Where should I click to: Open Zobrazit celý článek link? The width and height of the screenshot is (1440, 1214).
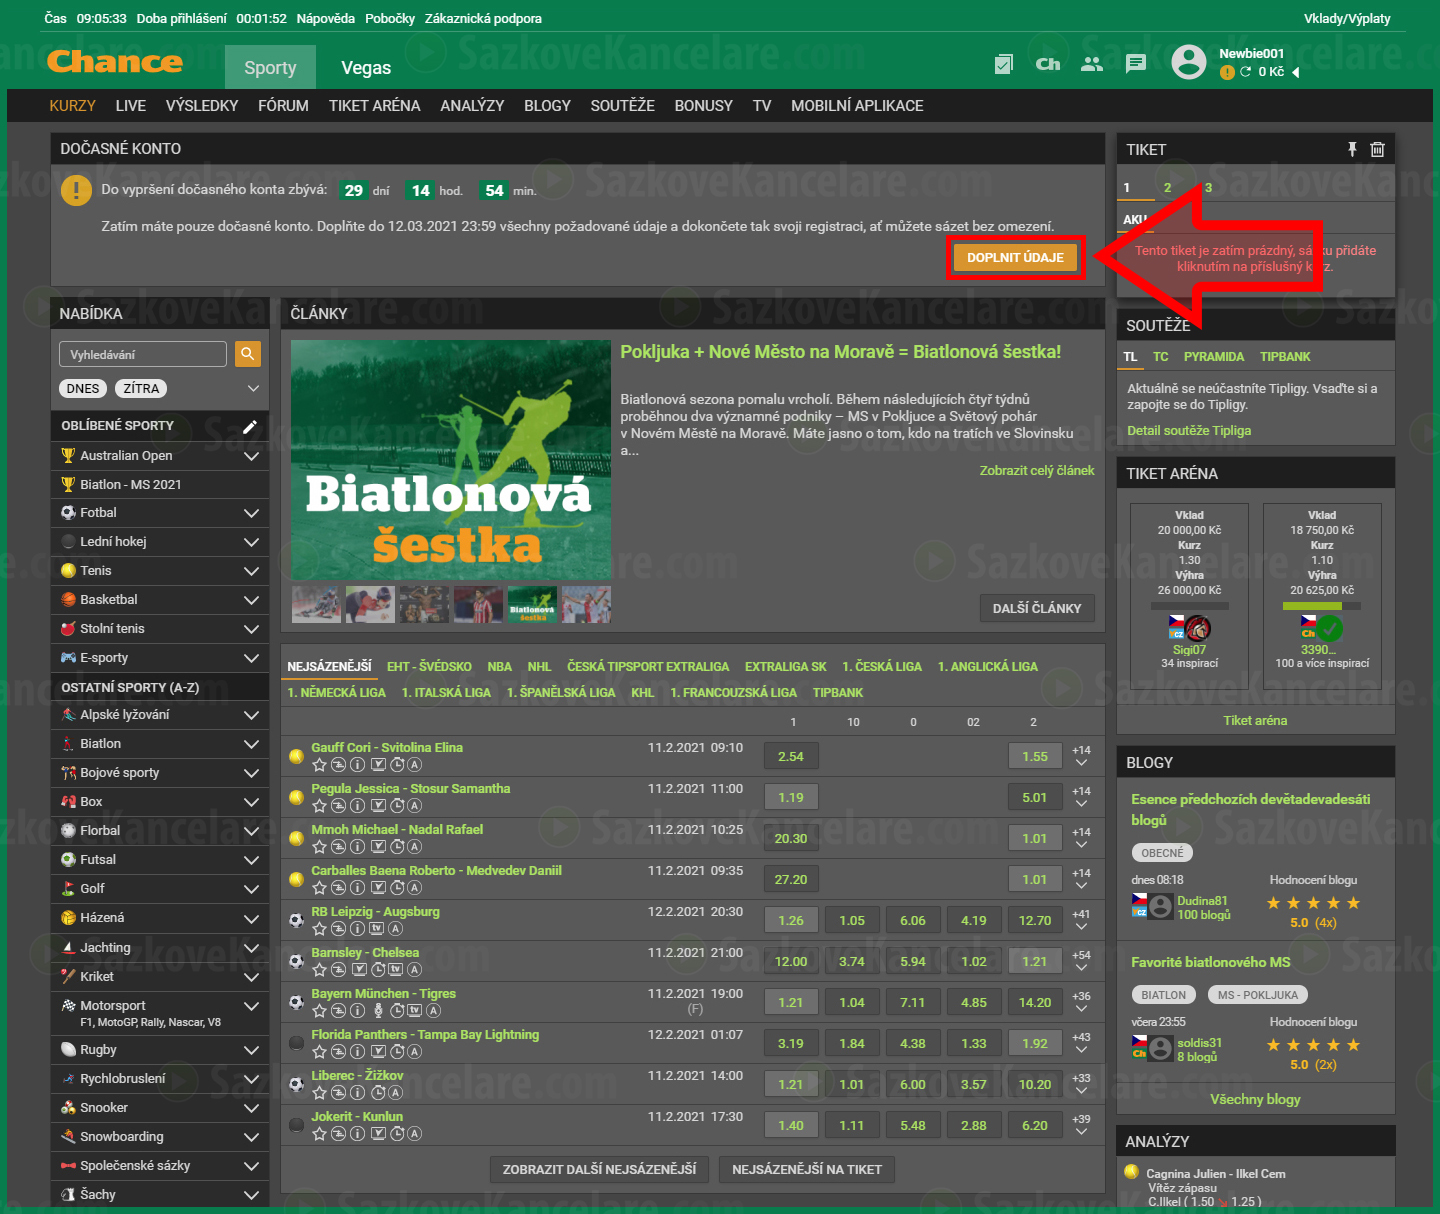coord(1037,471)
